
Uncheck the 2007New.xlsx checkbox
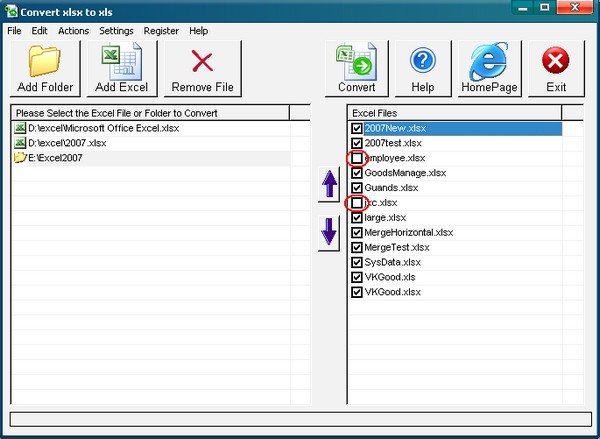click(x=357, y=129)
